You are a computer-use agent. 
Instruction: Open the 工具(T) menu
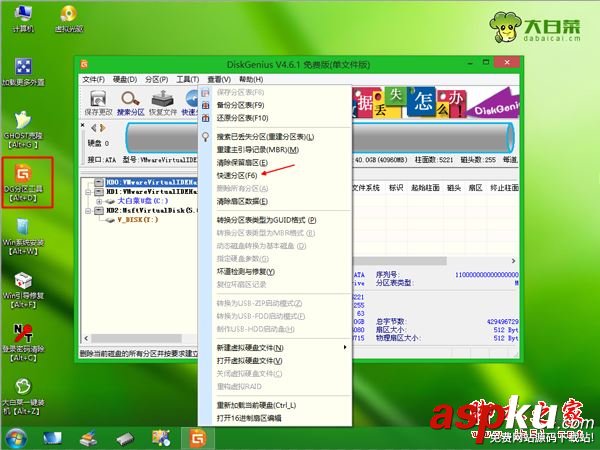[188, 79]
